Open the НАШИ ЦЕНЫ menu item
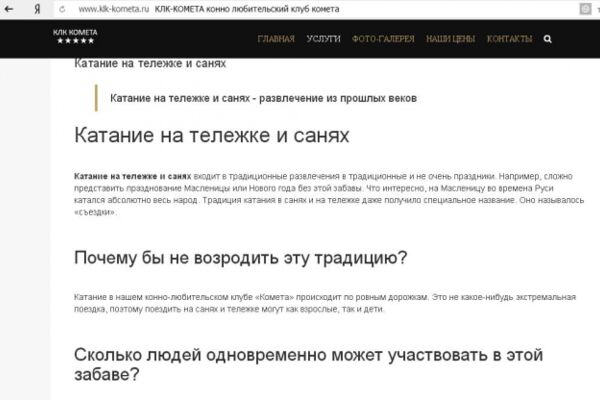The height and width of the screenshot is (400, 600). (x=450, y=39)
